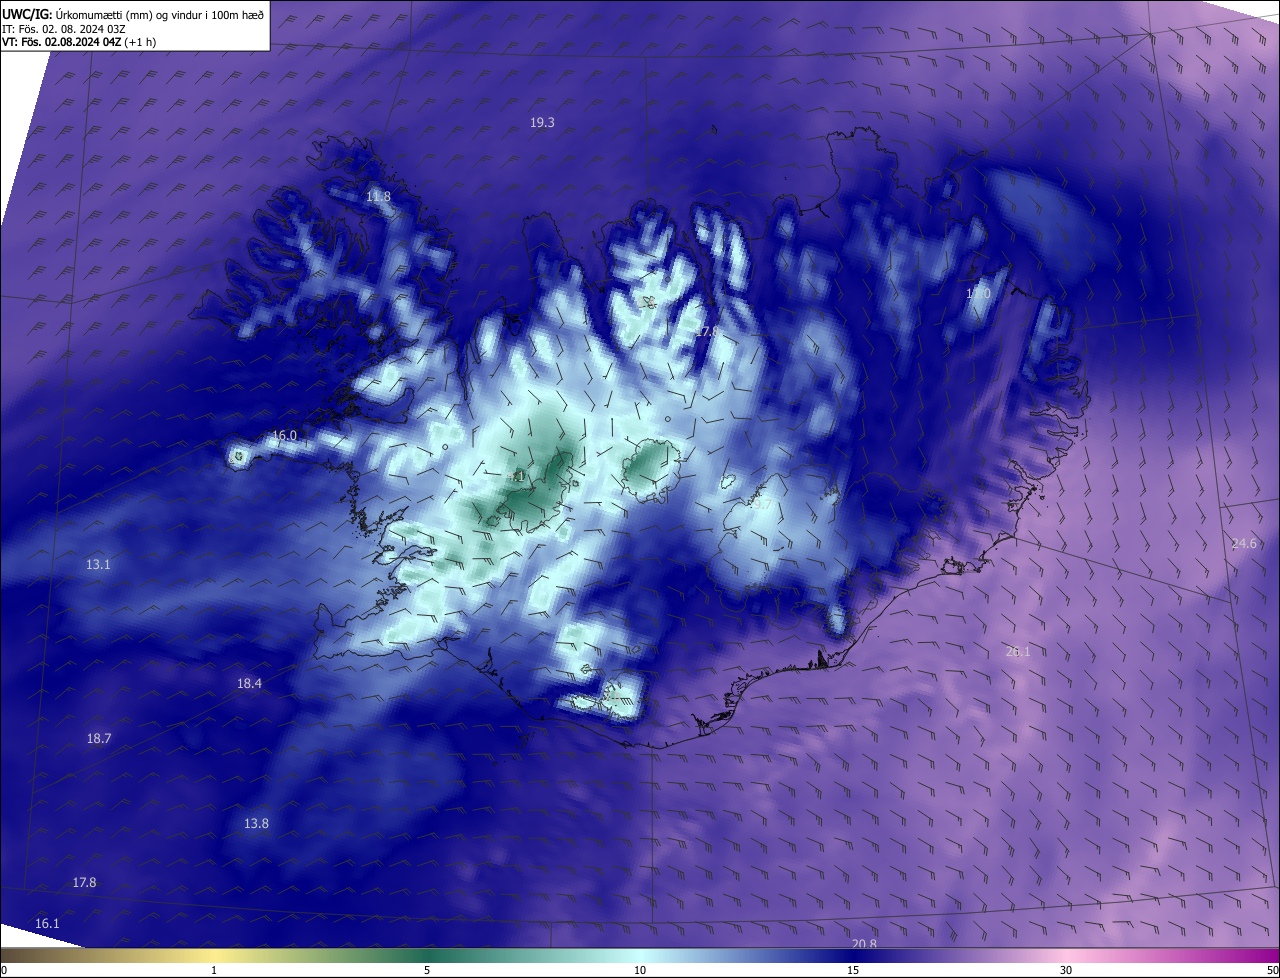Screen dimensions: 1280x978
Task: Select the colorbar tick label 5
Action: (427, 970)
